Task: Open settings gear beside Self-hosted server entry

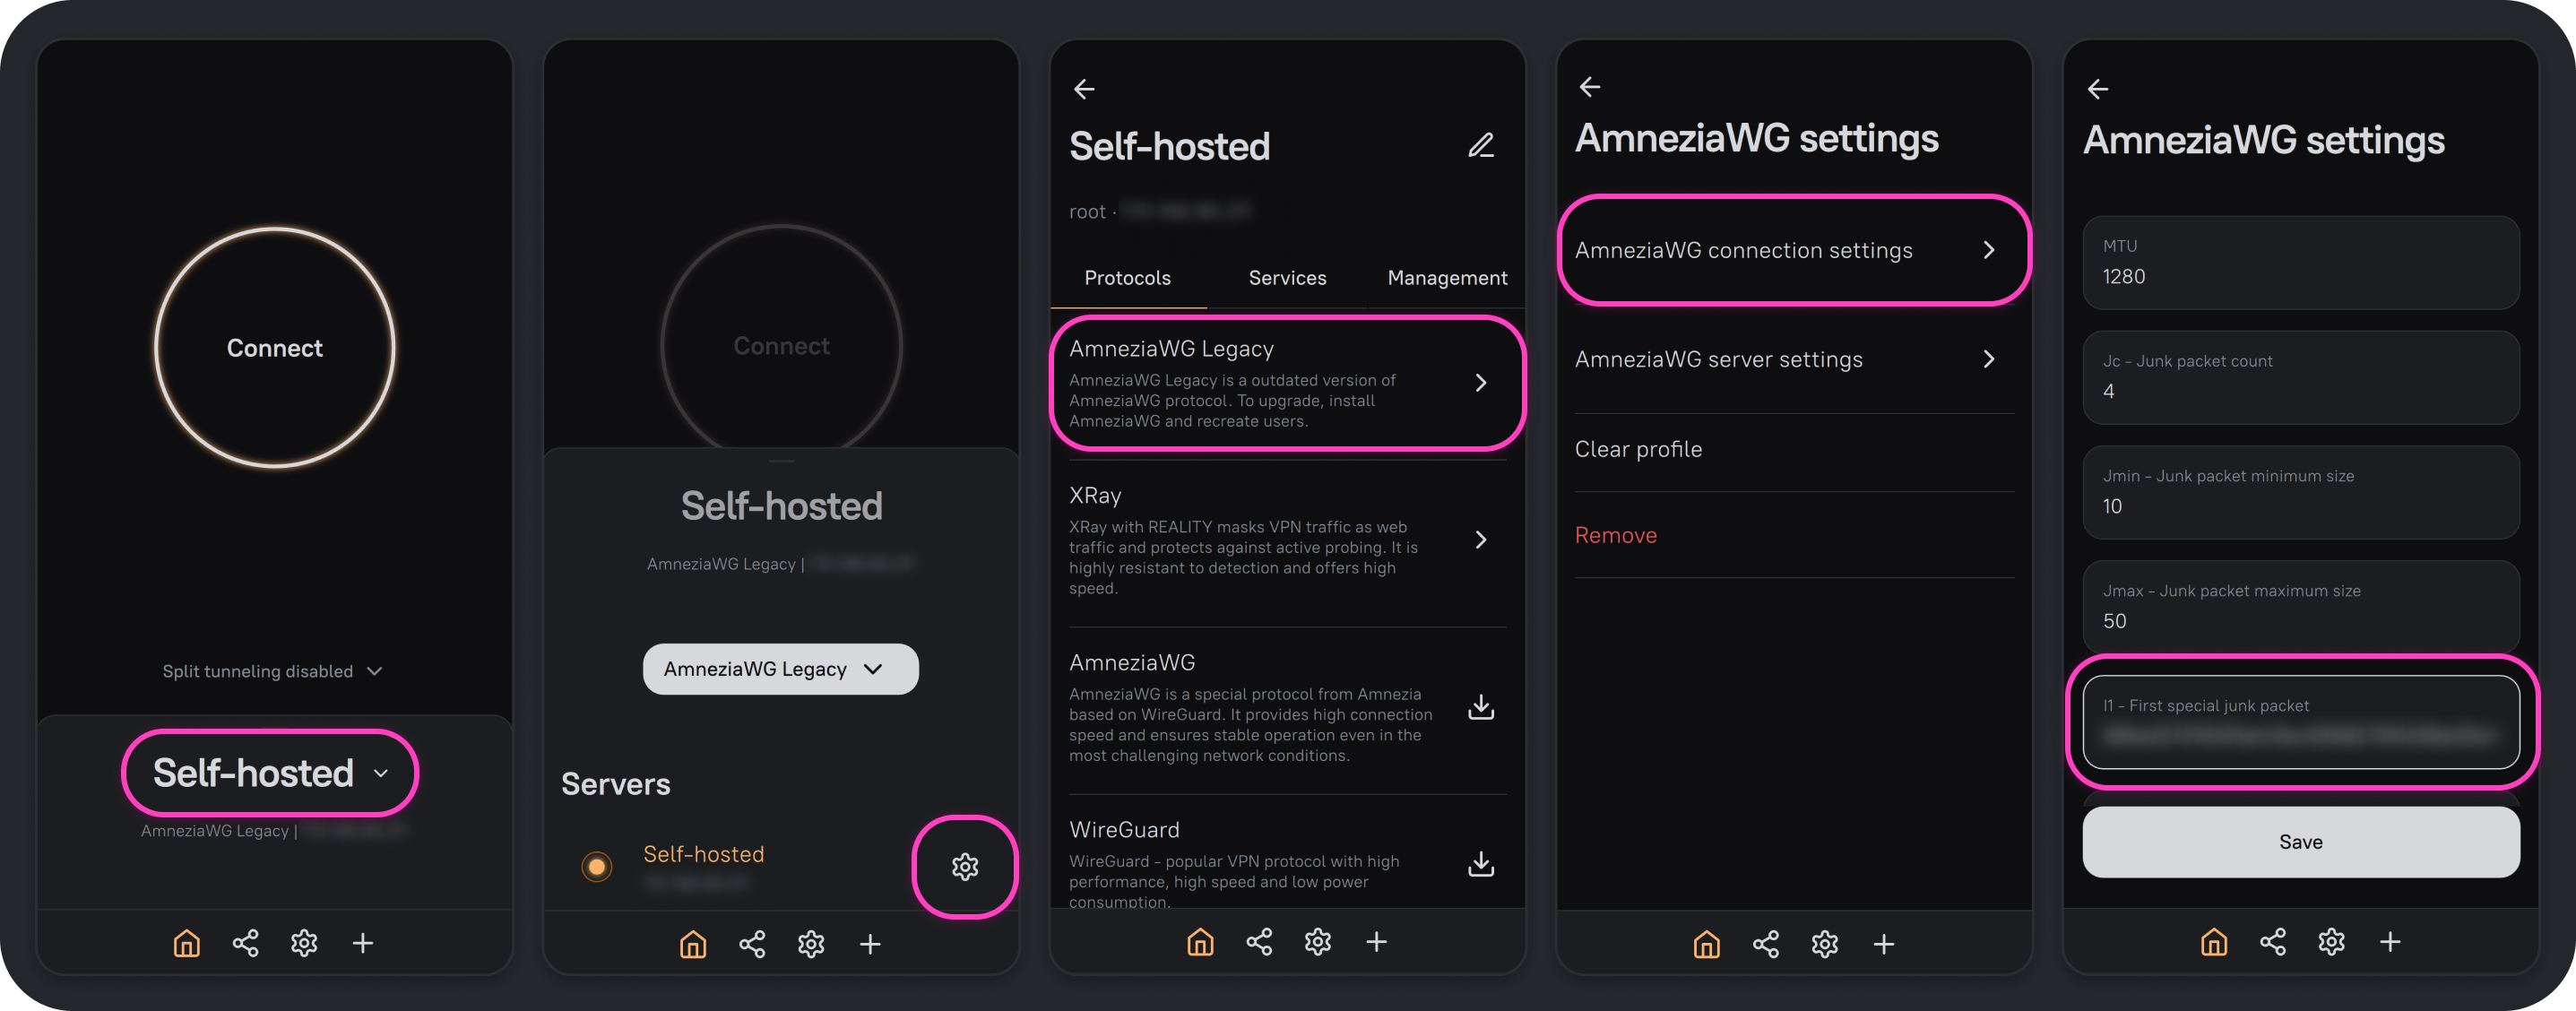Action: (964, 866)
